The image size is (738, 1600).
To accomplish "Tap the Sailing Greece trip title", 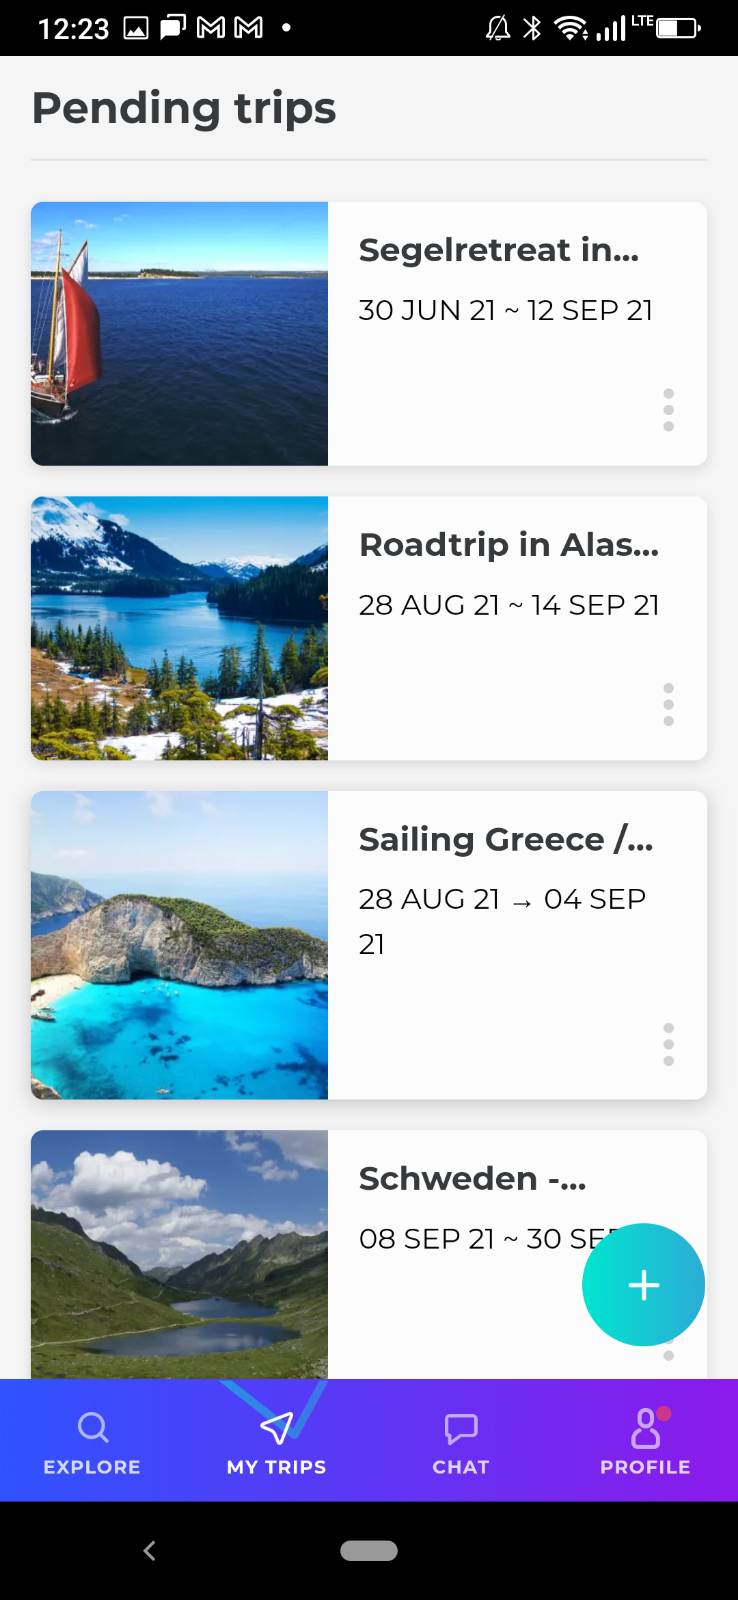I will click(x=506, y=840).
